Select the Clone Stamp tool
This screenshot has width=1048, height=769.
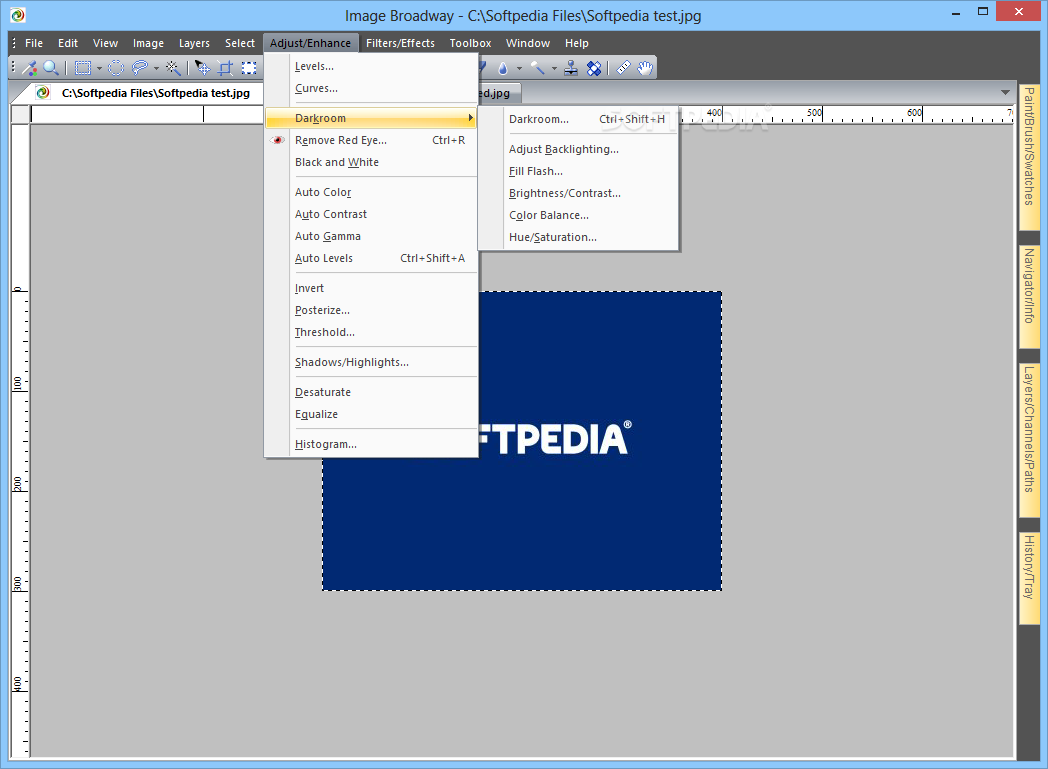coord(571,67)
